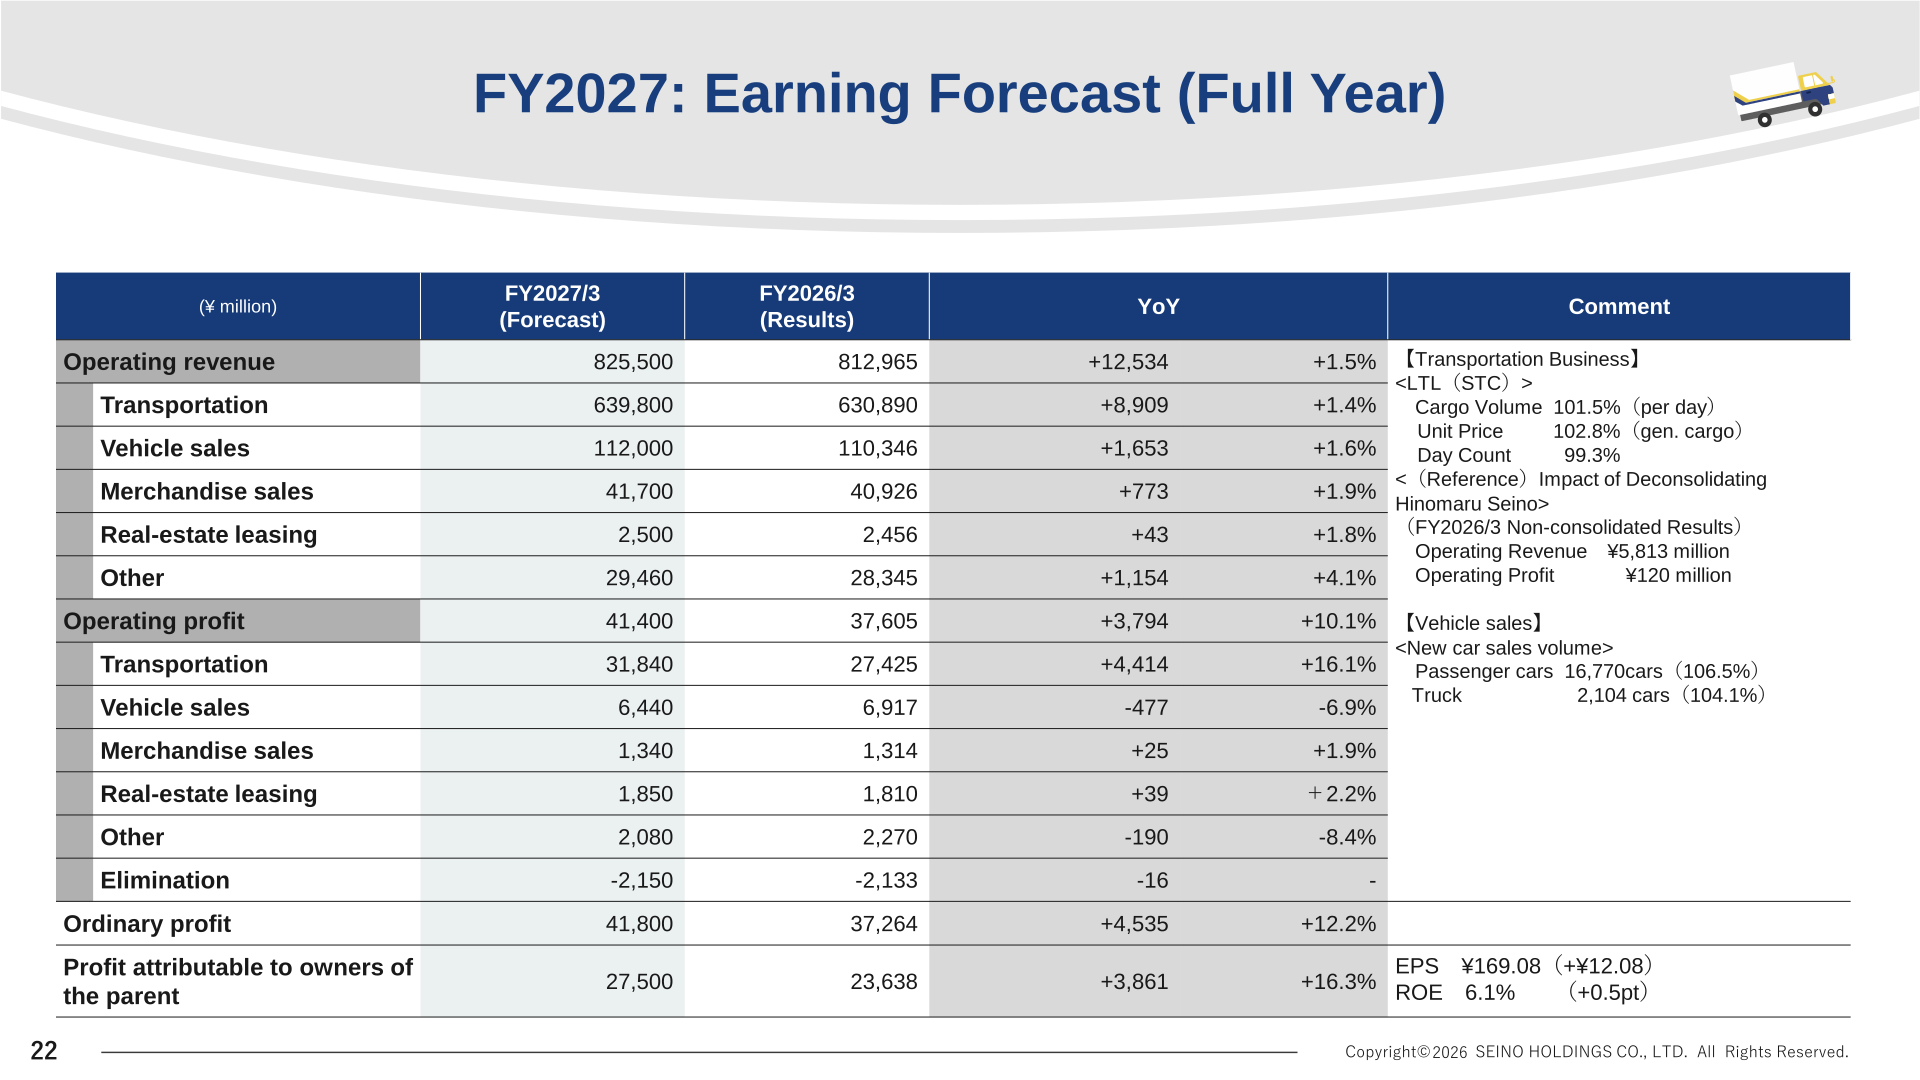
Task: Click the forecast value 2,080
Action: tap(645, 837)
